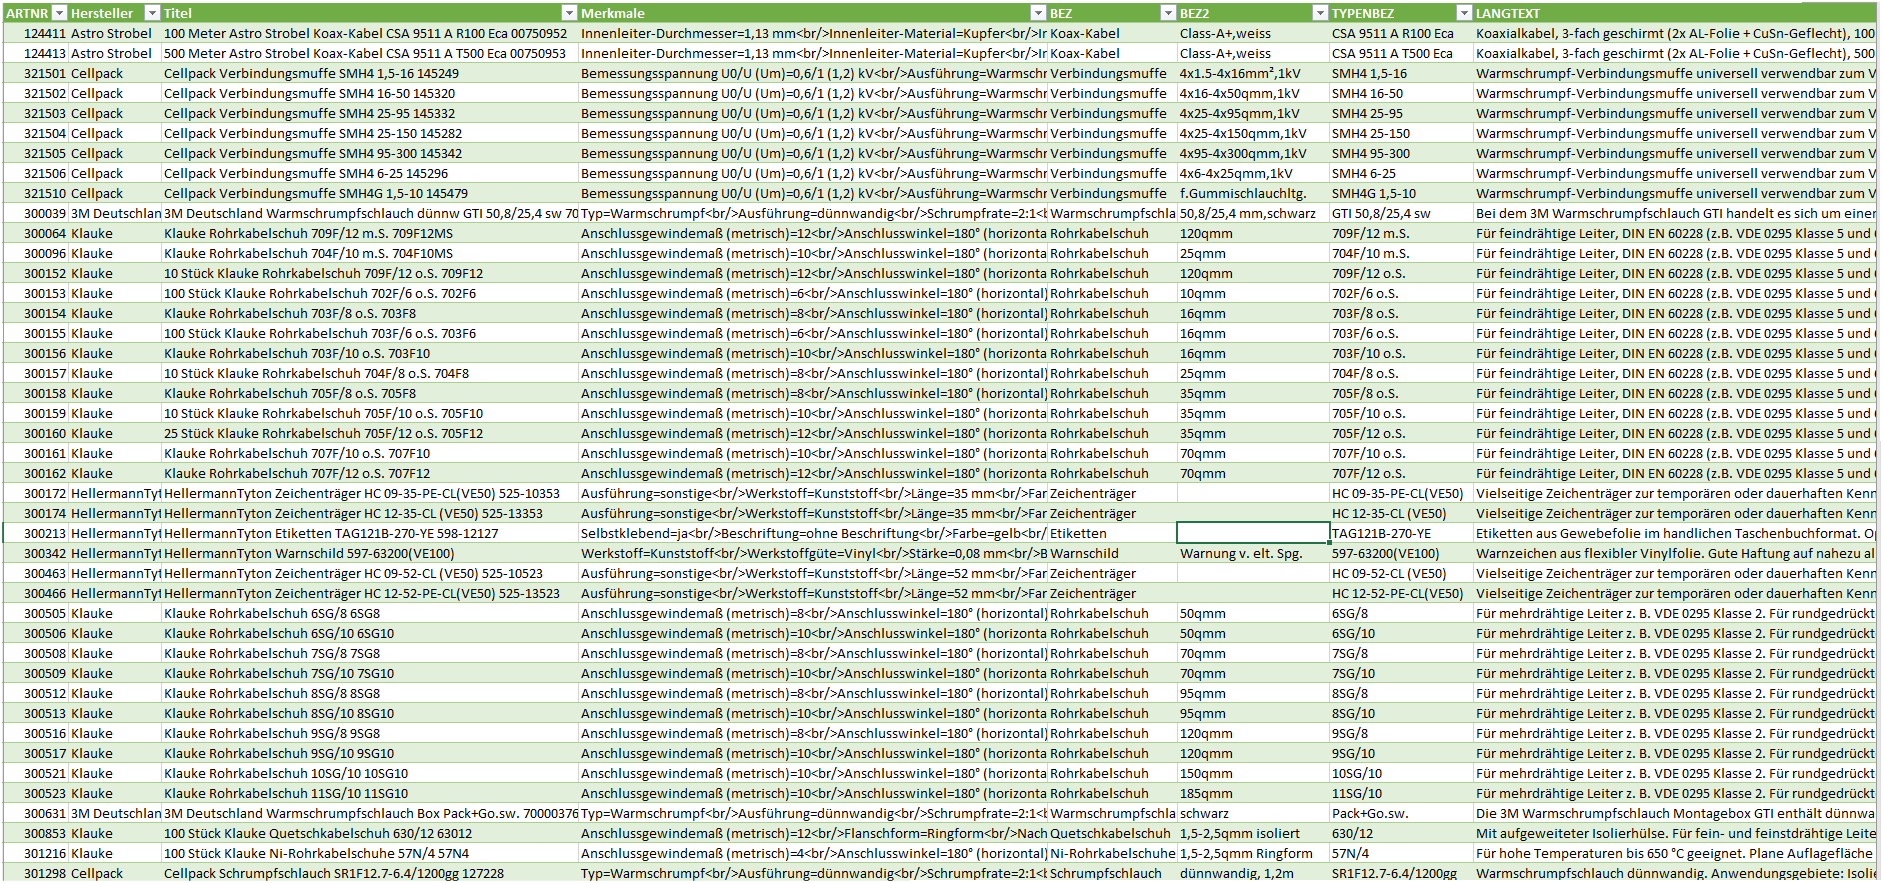Viewport: 1883px width, 883px height.
Task: Click BEZ cell 'Quetschkabelschuh'
Action: click(1112, 833)
